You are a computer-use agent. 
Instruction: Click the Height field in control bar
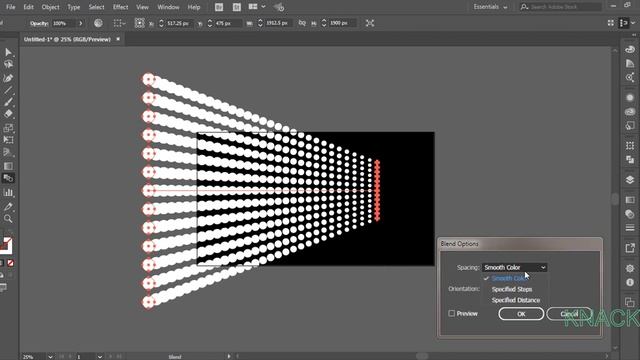[343, 23]
